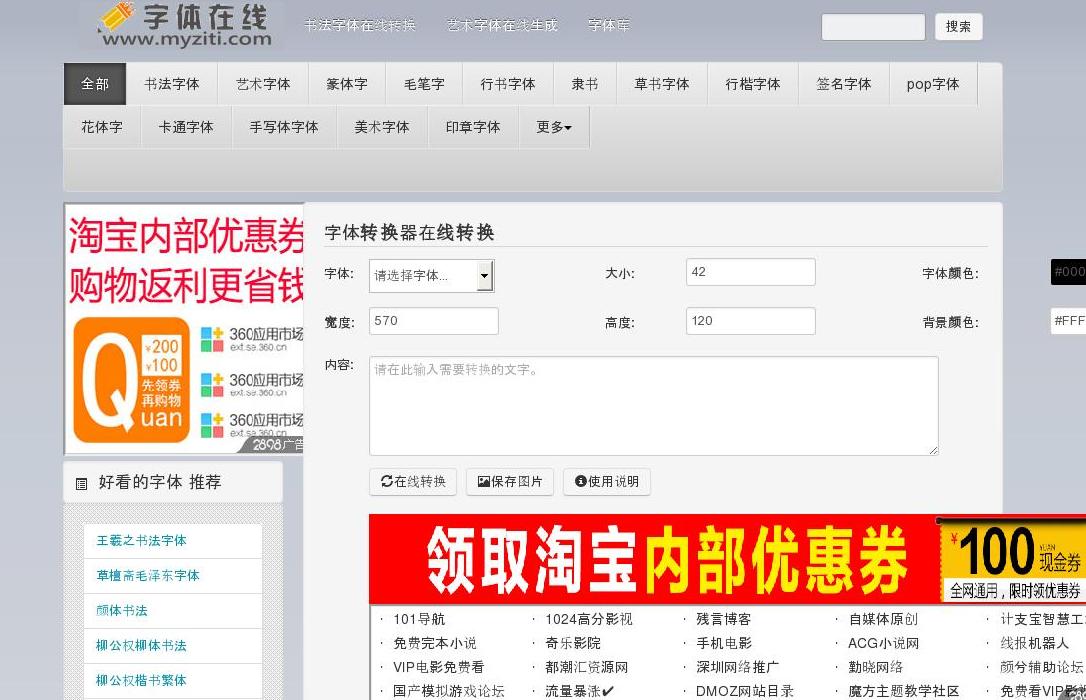Click the 大小 size field showing 42
This screenshot has height=700, width=1086.
click(750, 272)
